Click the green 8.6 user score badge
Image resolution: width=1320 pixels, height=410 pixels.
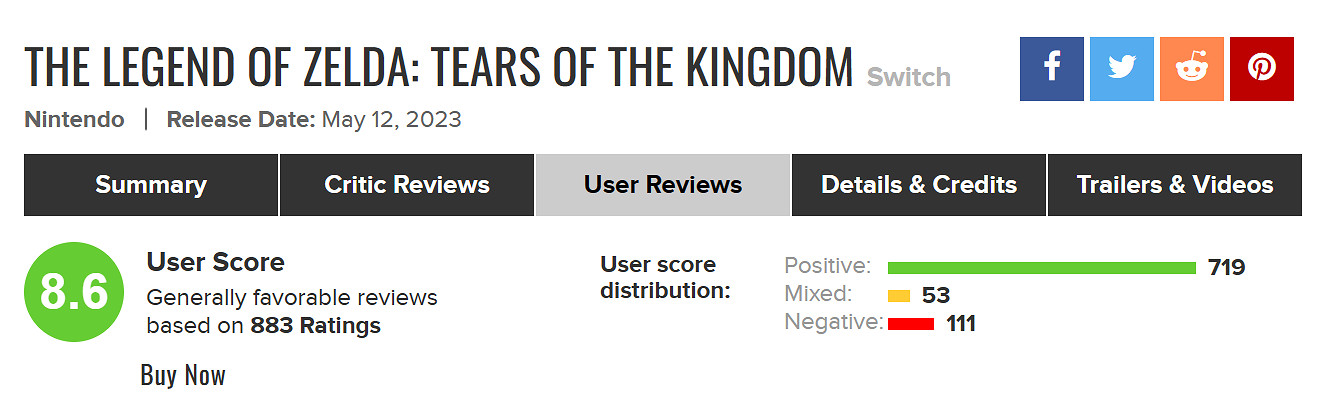click(x=73, y=291)
